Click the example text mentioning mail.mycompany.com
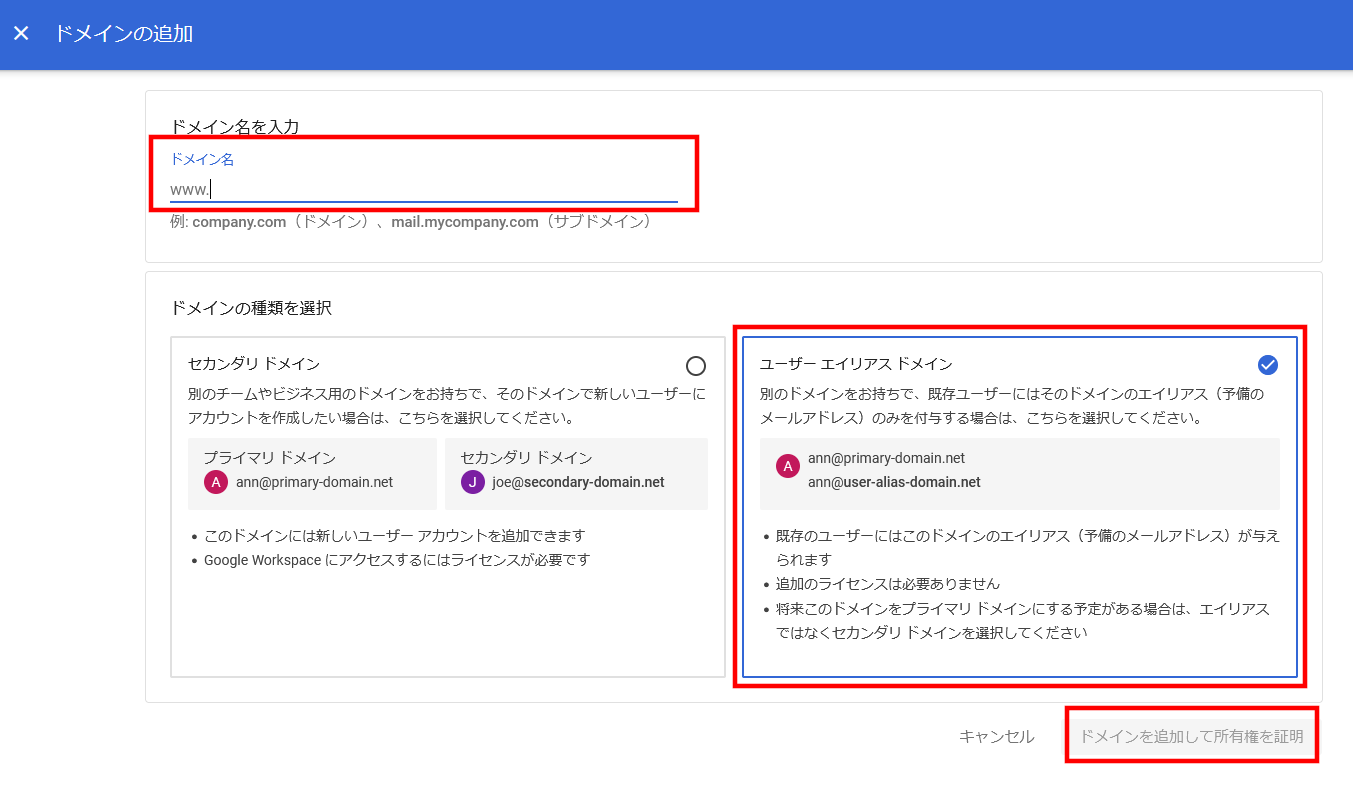1353x789 pixels. pyautogui.click(x=411, y=222)
